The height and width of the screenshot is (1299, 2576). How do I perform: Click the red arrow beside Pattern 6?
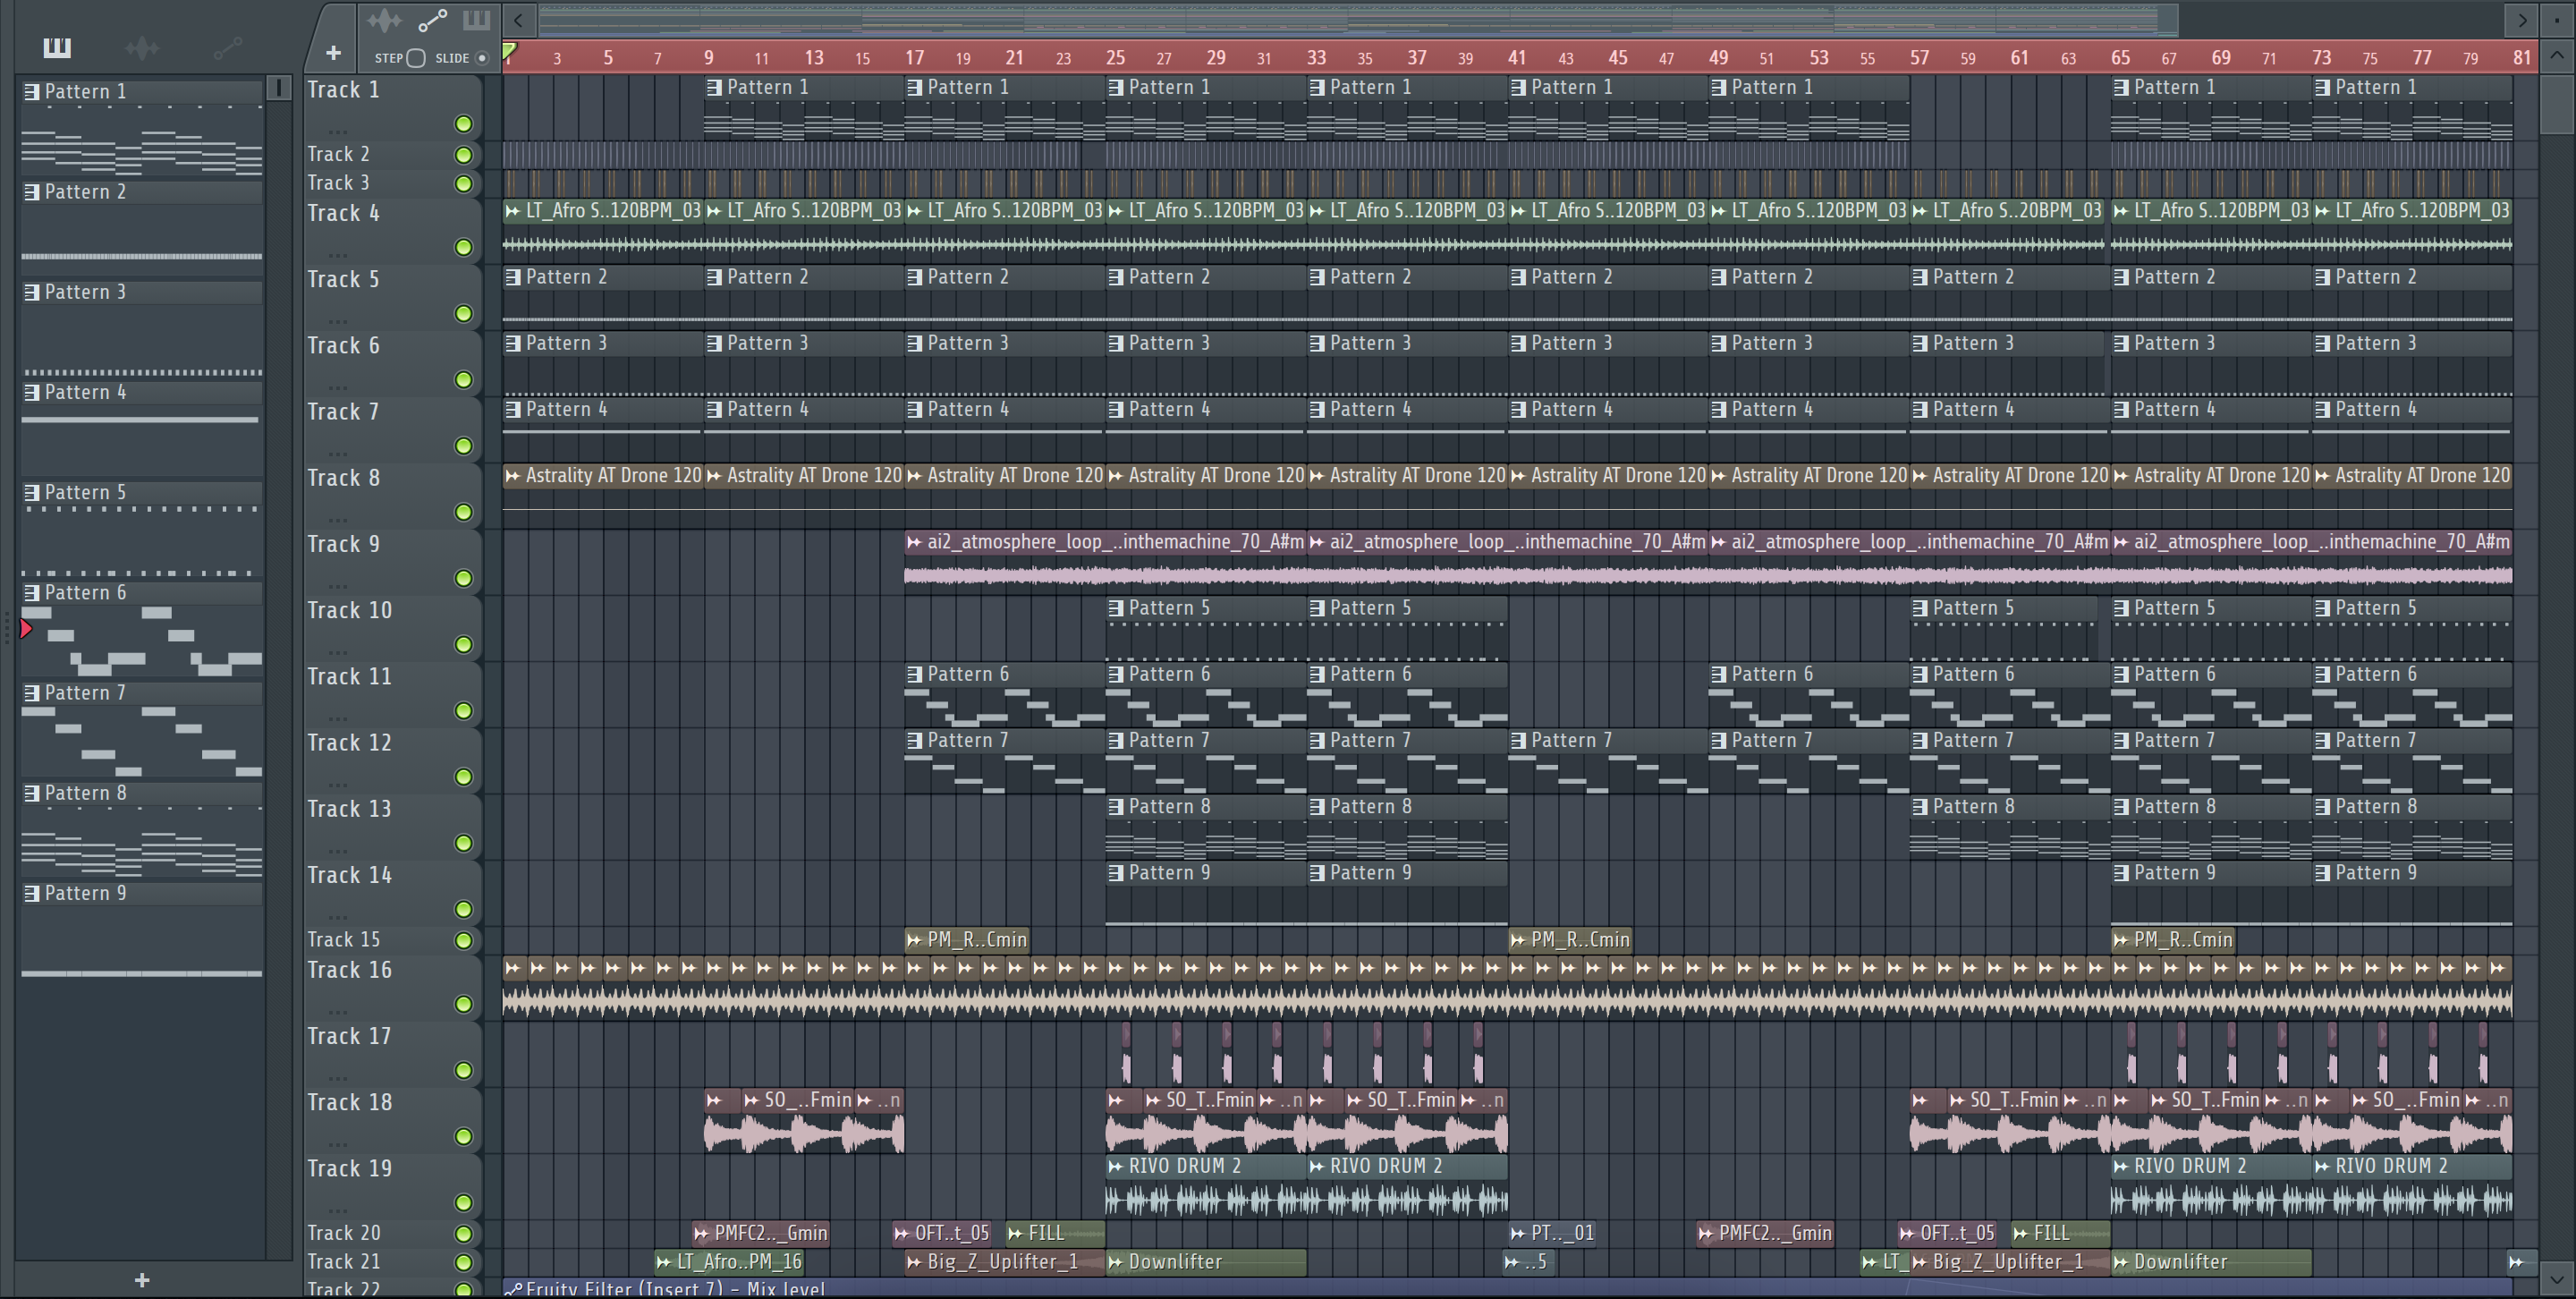tap(26, 629)
